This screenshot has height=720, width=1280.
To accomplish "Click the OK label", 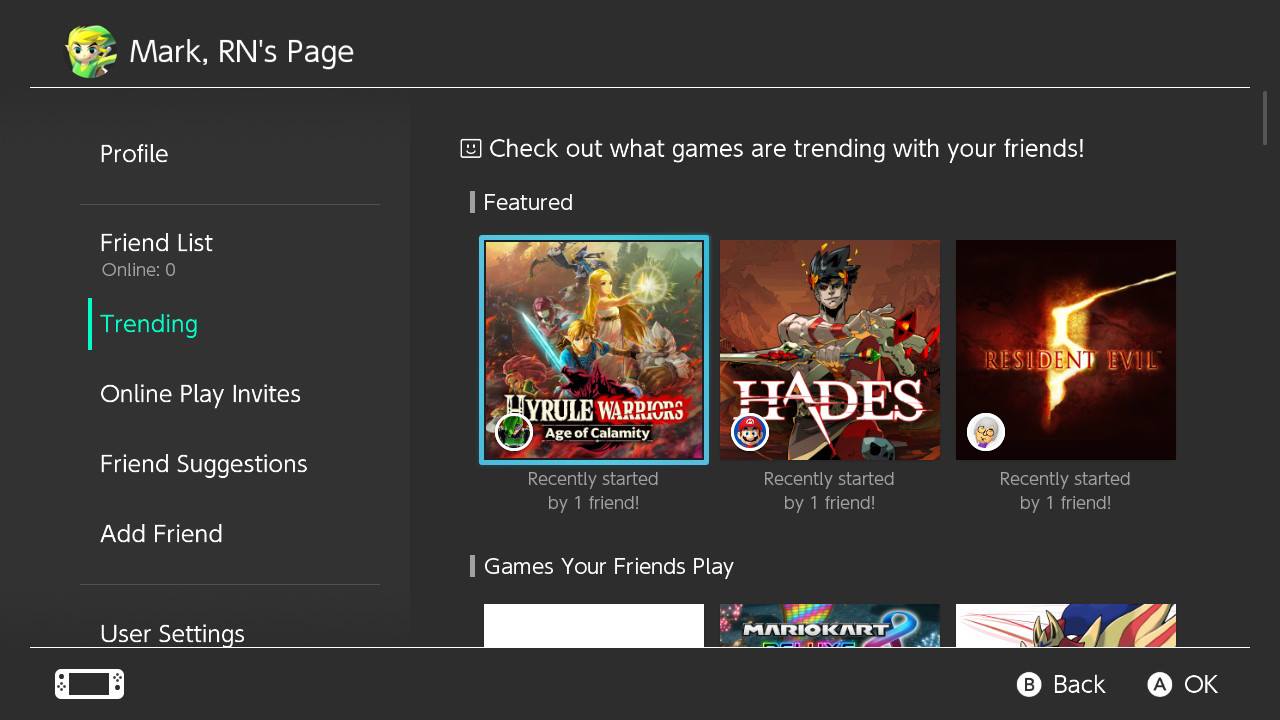I will point(1201,684).
